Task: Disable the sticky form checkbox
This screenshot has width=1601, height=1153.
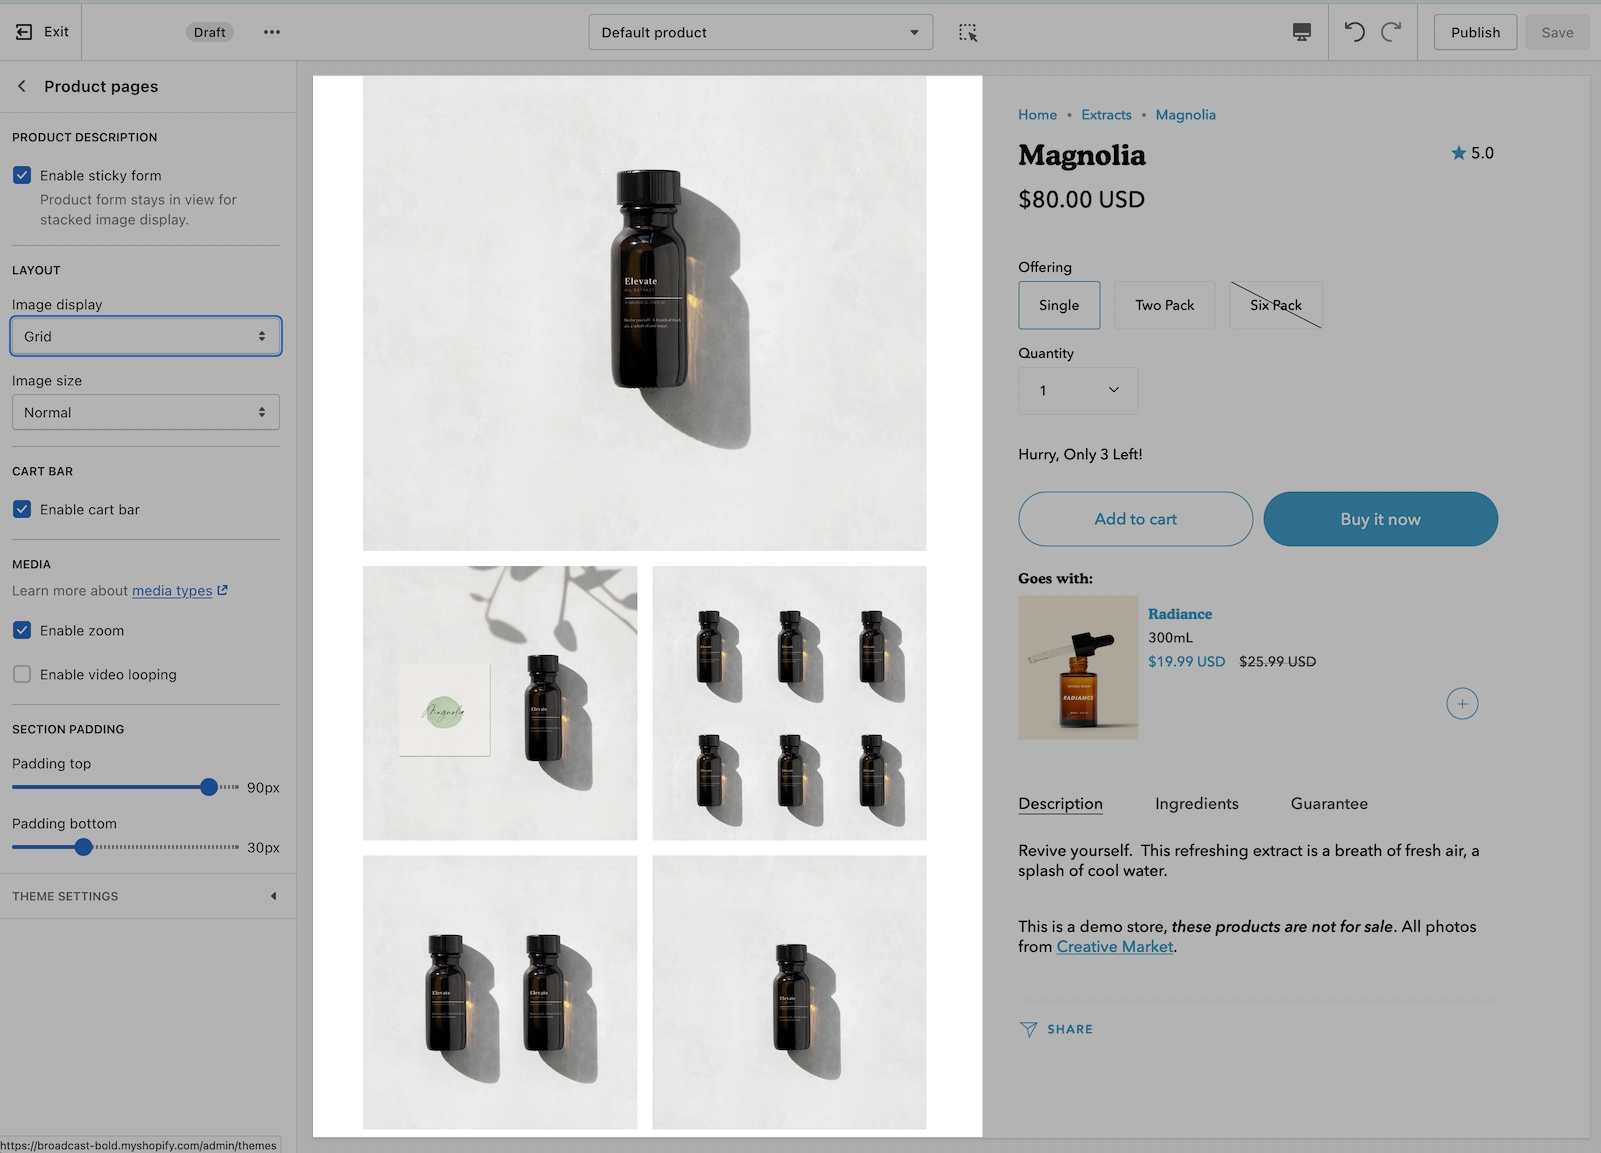Action: [x=22, y=175]
